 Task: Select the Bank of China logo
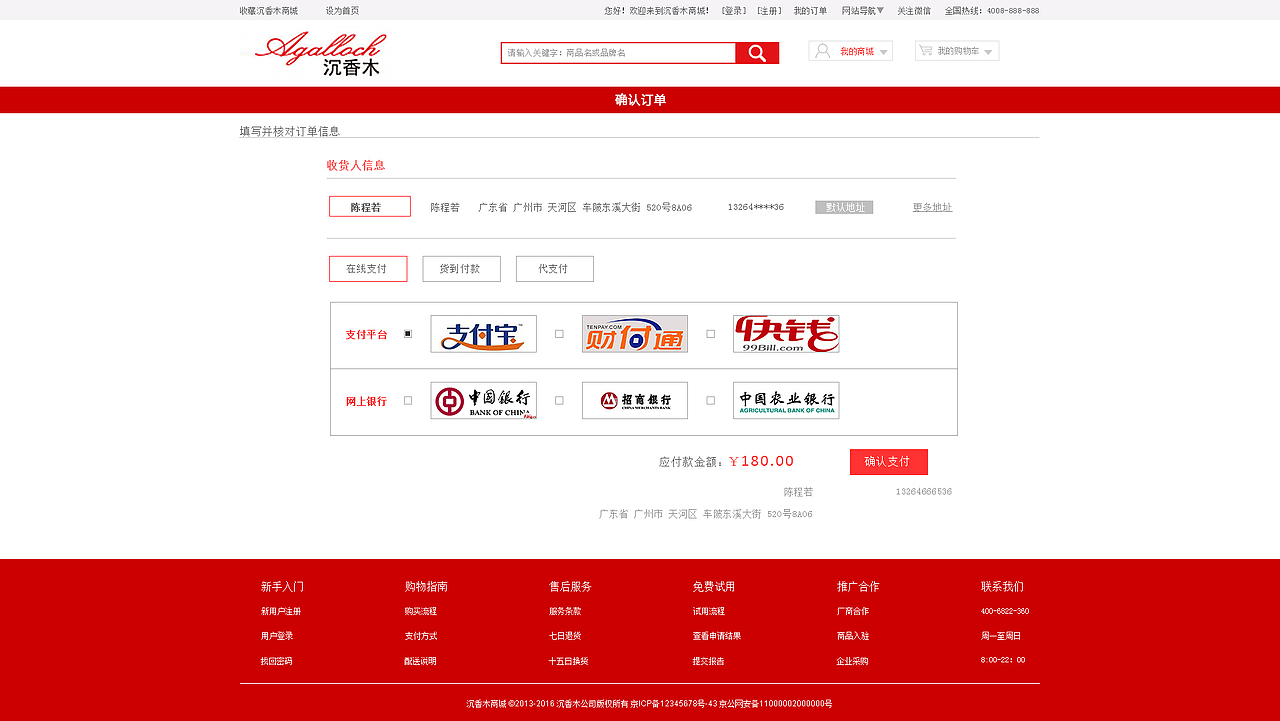[x=483, y=400]
